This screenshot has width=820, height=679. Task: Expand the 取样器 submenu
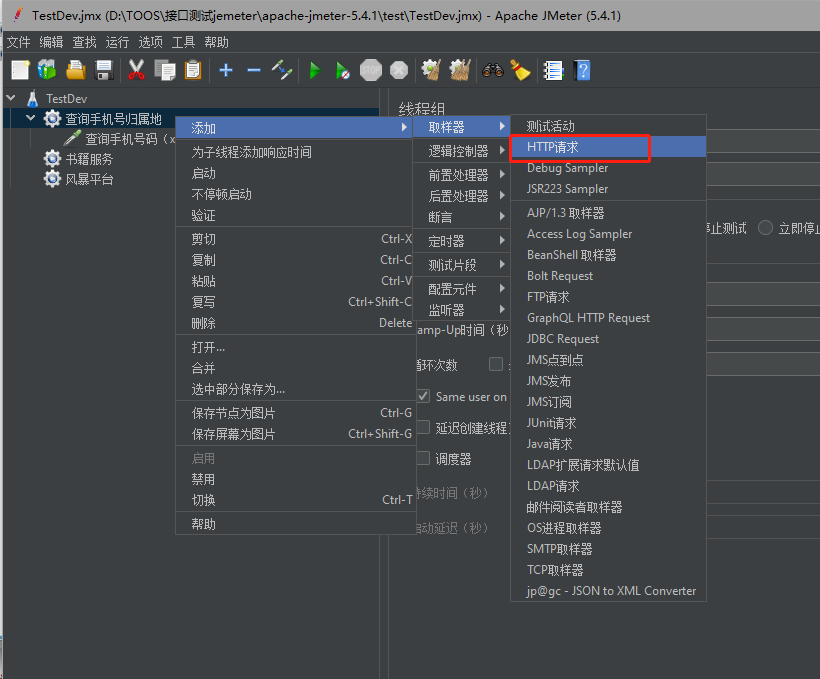click(x=461, y=127)
